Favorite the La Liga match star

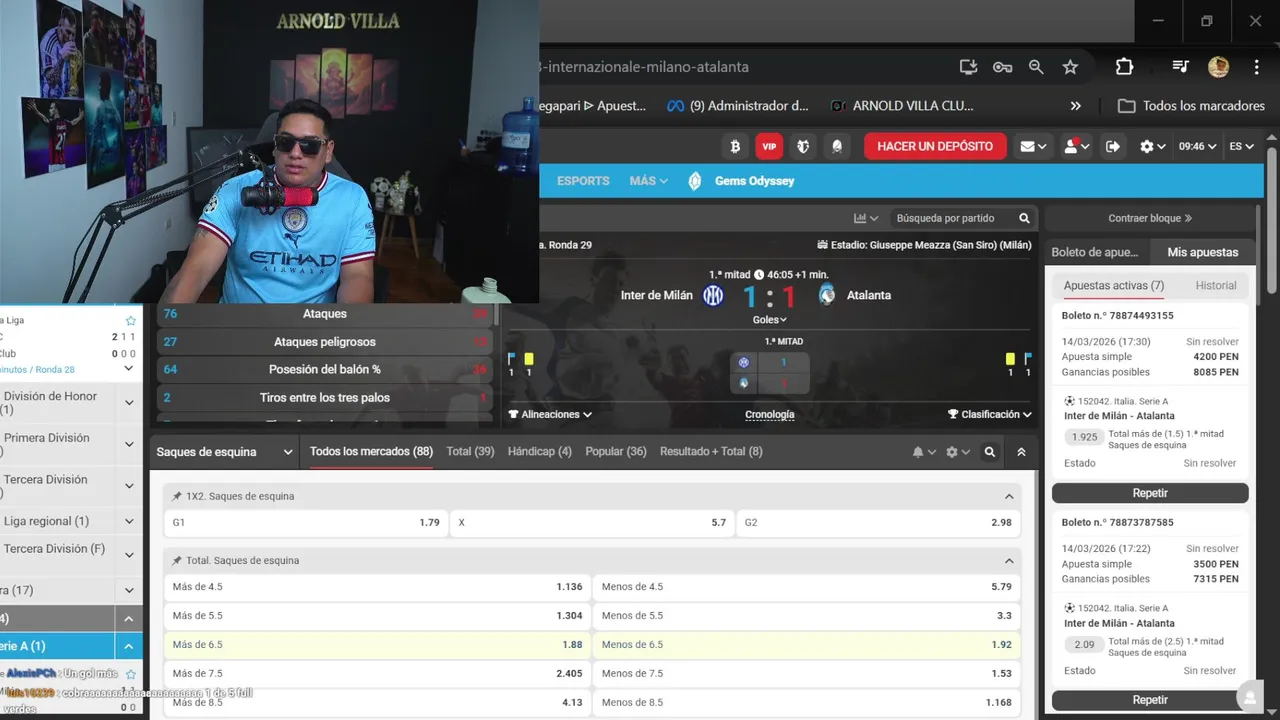coord(130,320)
